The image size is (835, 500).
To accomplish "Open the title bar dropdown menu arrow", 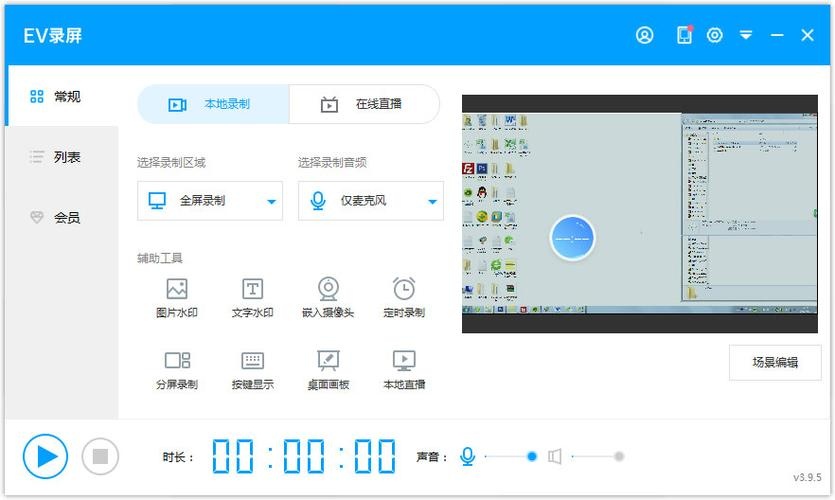I will pos(746,35).
